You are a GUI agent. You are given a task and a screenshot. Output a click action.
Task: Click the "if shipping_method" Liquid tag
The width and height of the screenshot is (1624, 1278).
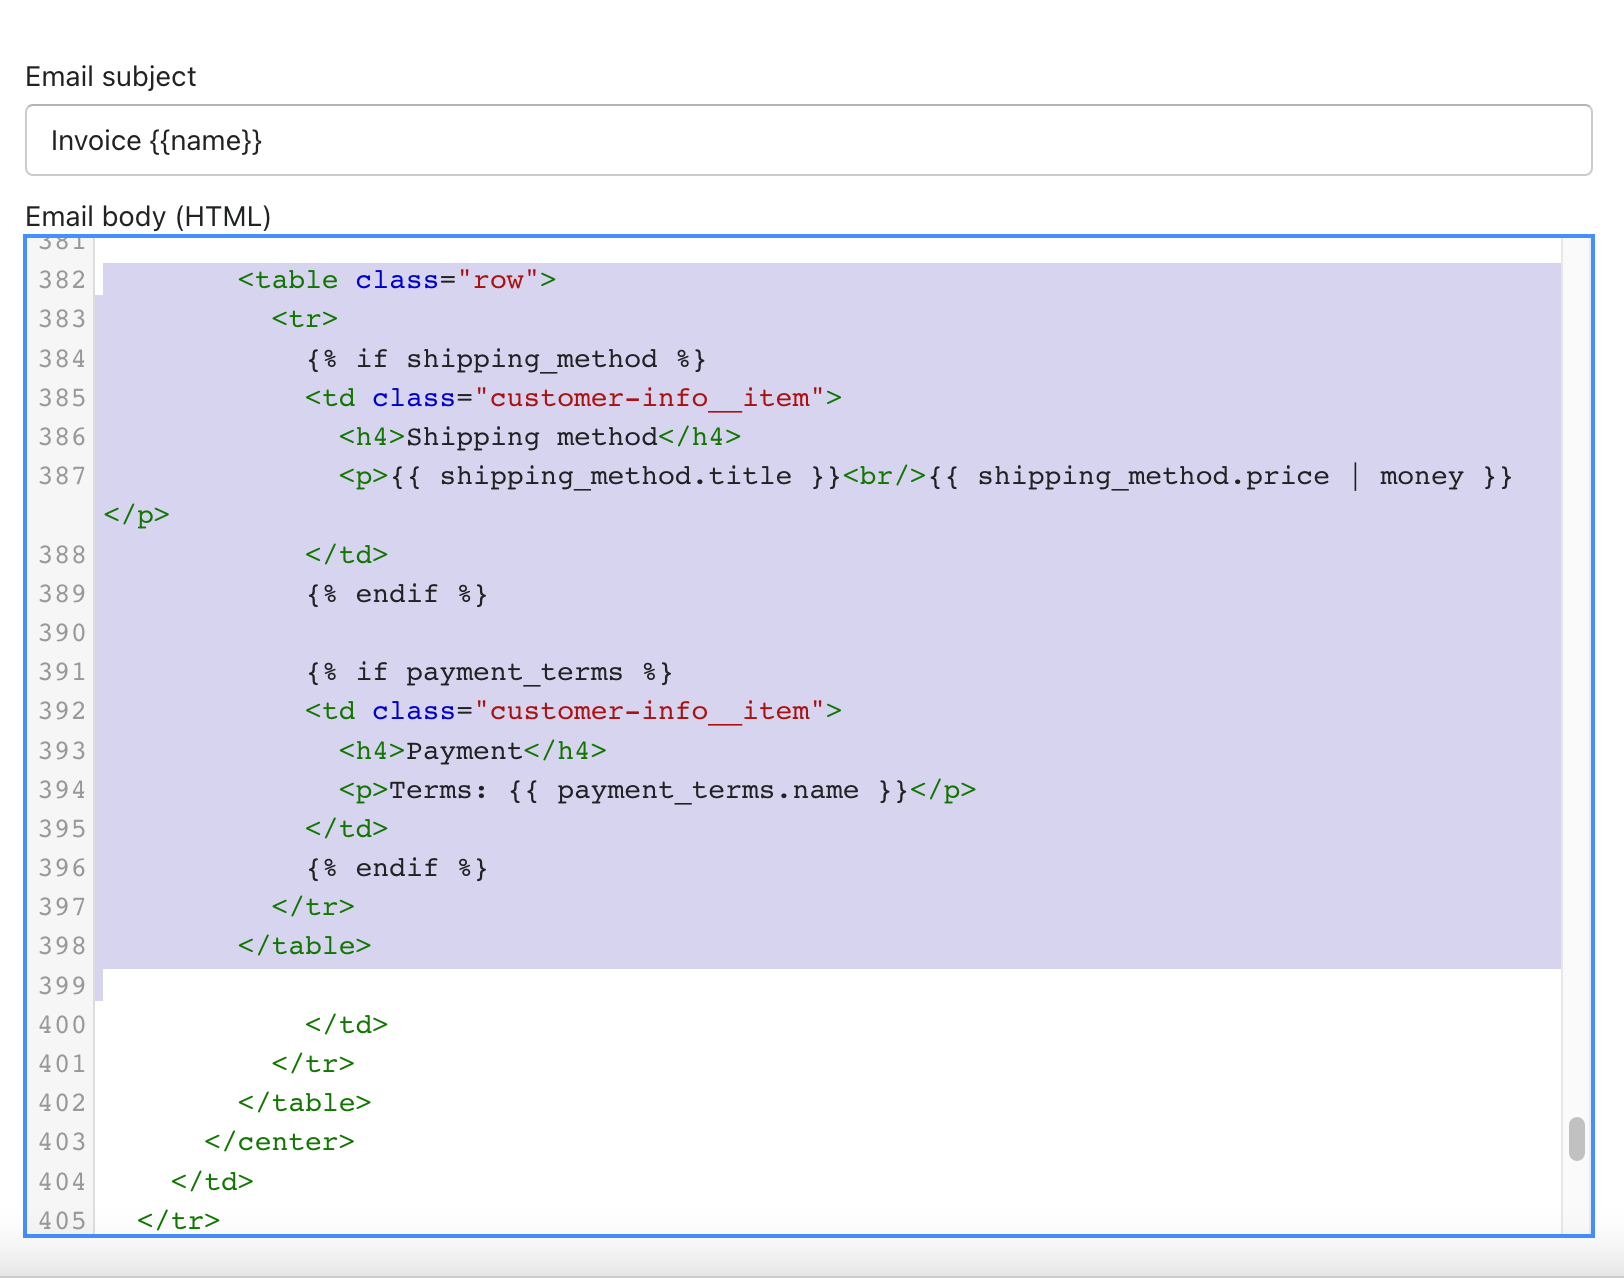click(x=506, y=359)
